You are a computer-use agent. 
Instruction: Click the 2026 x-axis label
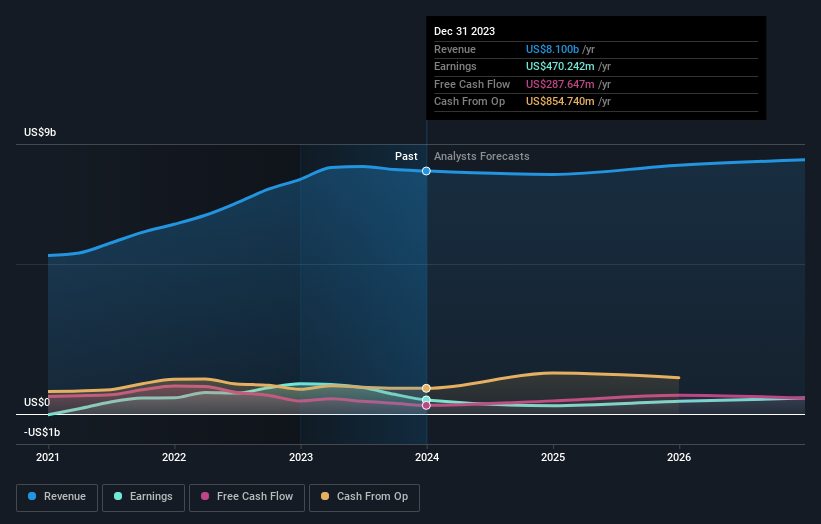pos(679,458)
